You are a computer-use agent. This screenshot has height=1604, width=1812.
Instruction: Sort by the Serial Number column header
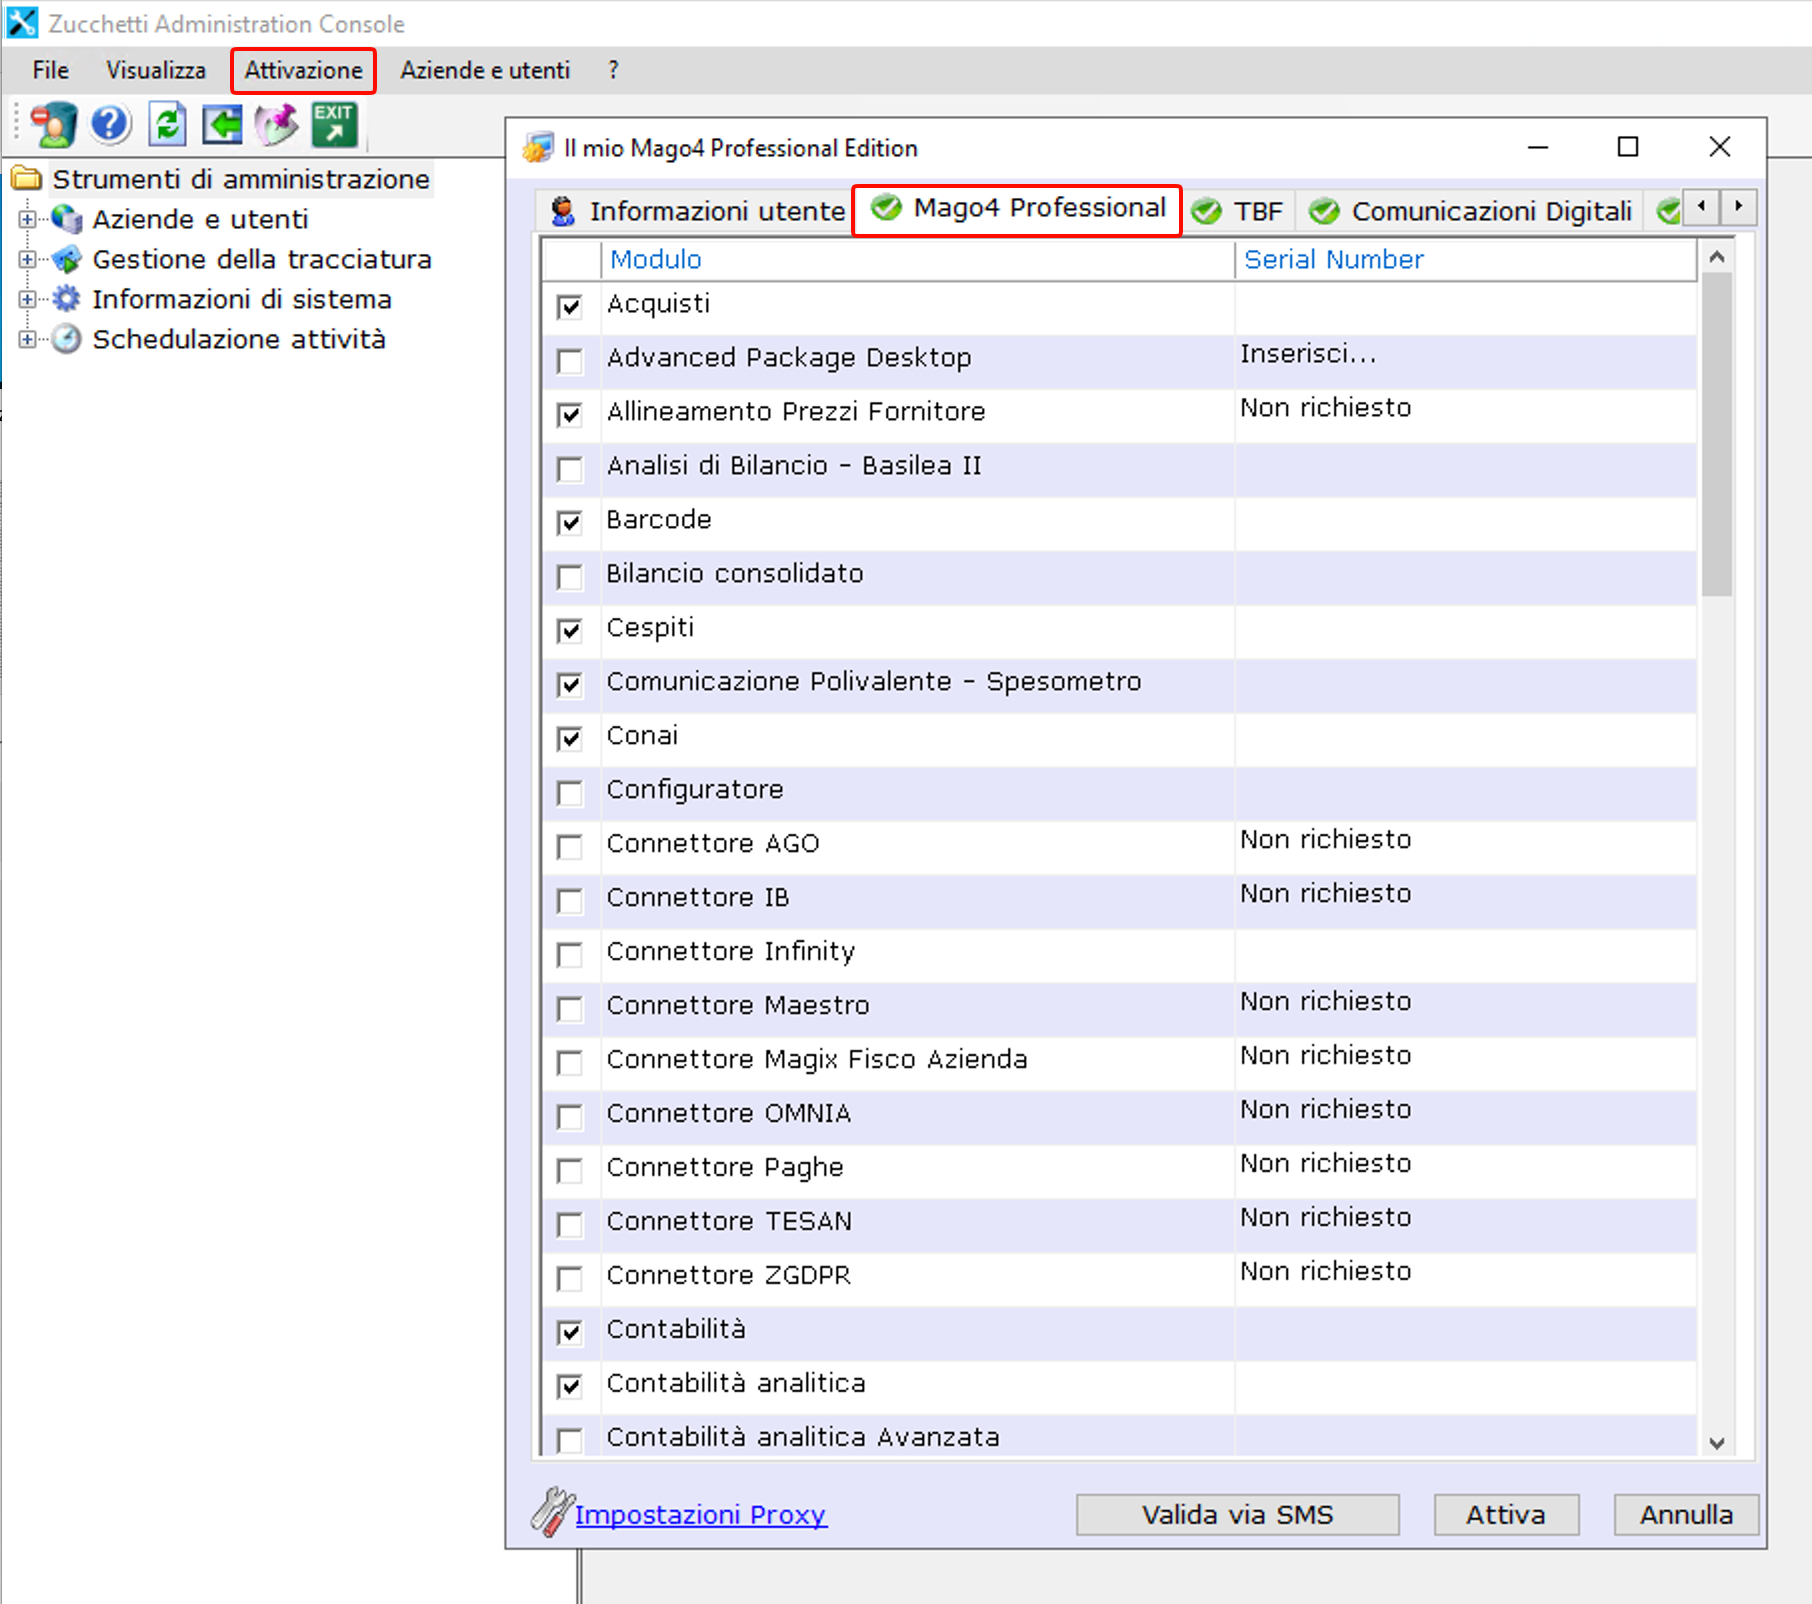tap(1466, 260)
